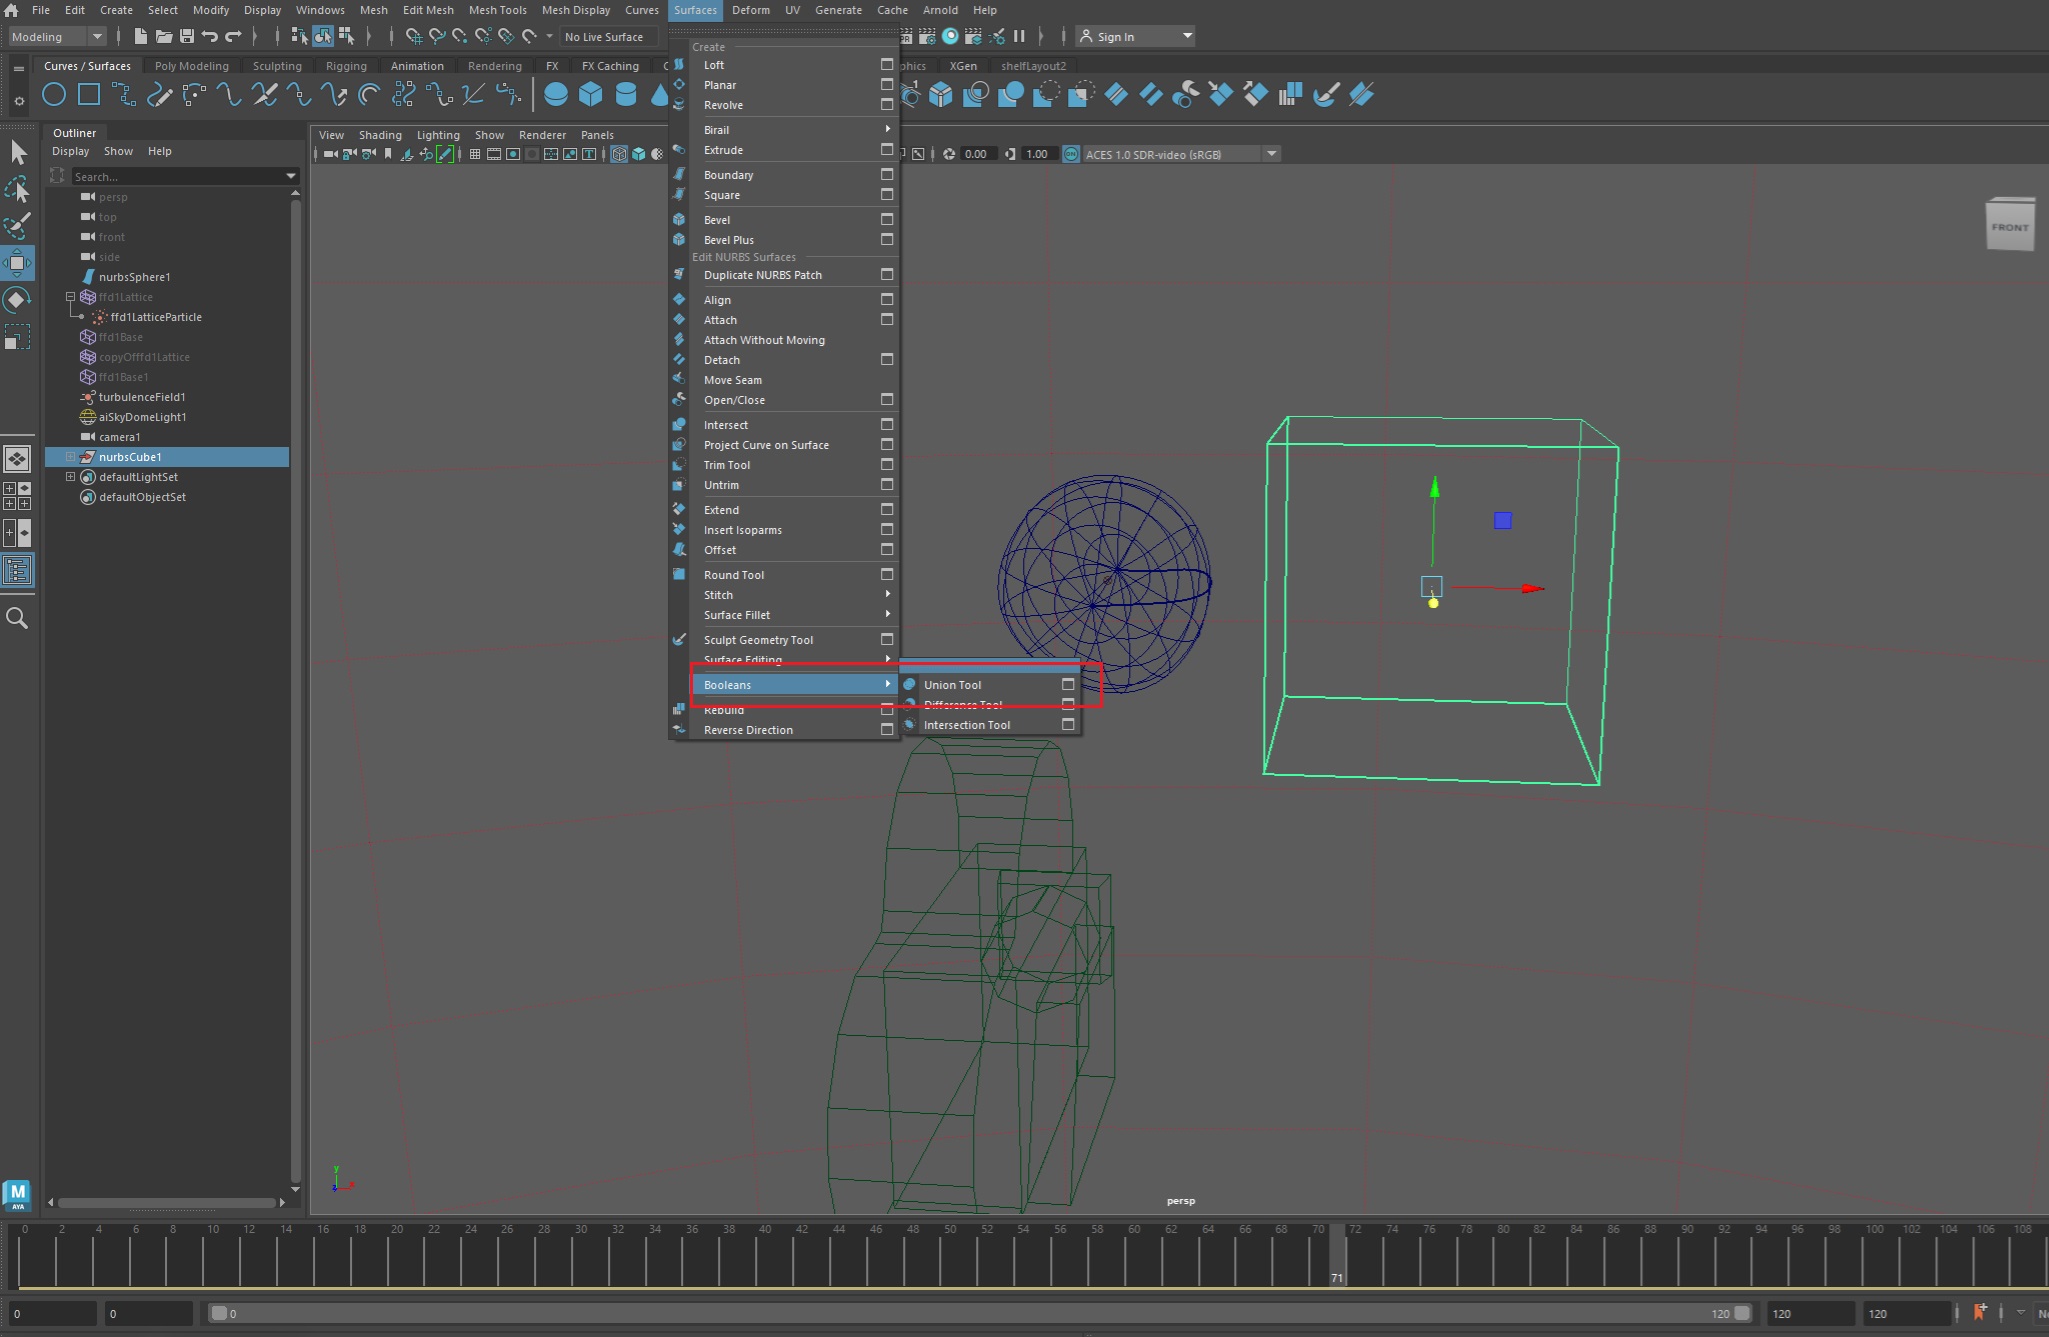Image resolution: width=2049 pixels, height=1337 pixels.
Task: Switch to the Poly Modeling shelf tab
Action: pyautogui.click(x=192, y=66)
